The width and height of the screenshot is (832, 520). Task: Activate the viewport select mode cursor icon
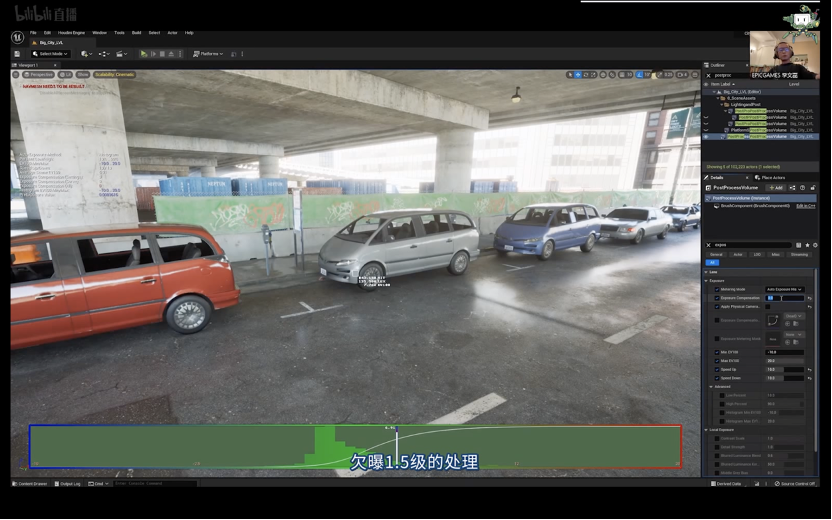coord(570,75)
